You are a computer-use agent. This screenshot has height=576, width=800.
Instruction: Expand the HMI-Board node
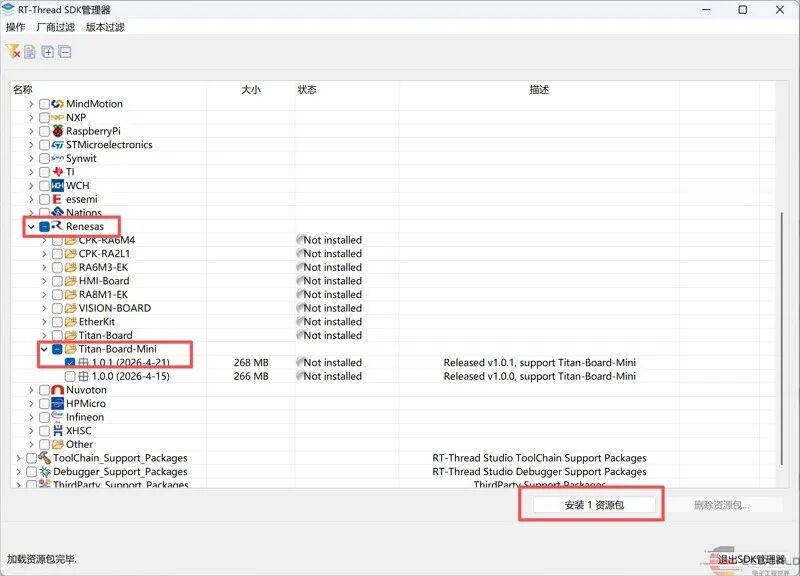44,281
